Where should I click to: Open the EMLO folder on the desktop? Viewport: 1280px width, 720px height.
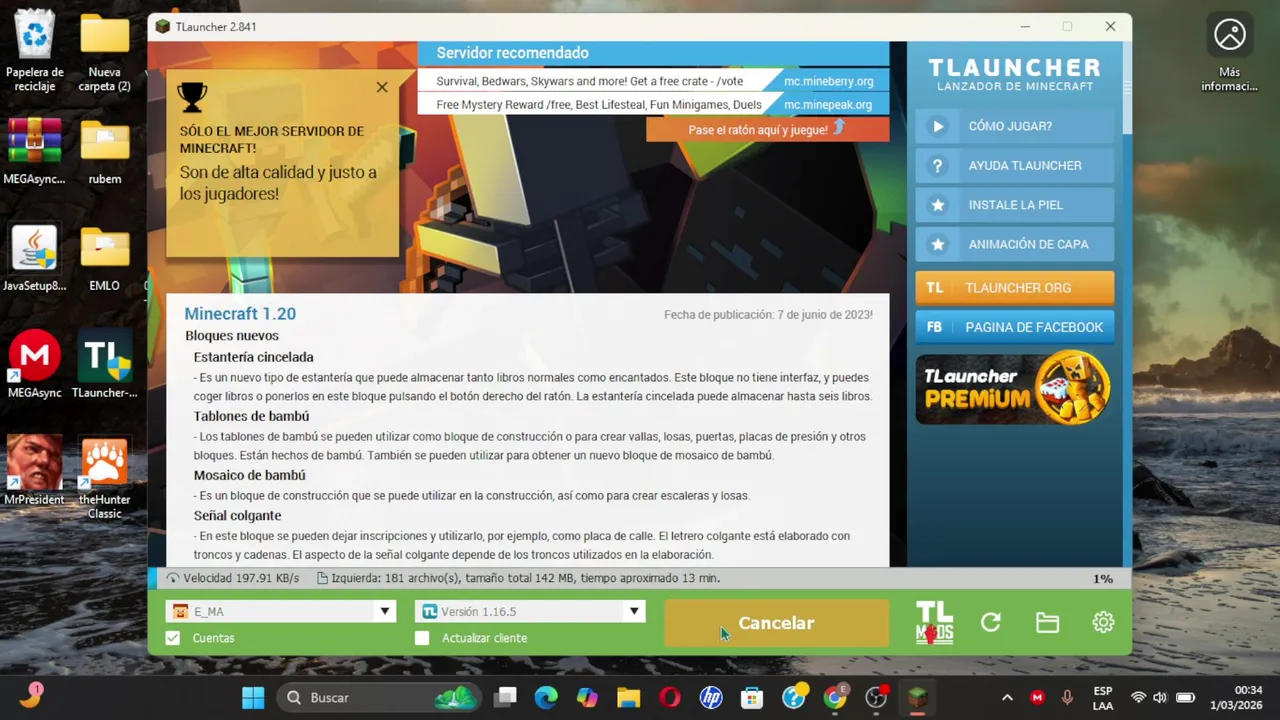(105, 259)
